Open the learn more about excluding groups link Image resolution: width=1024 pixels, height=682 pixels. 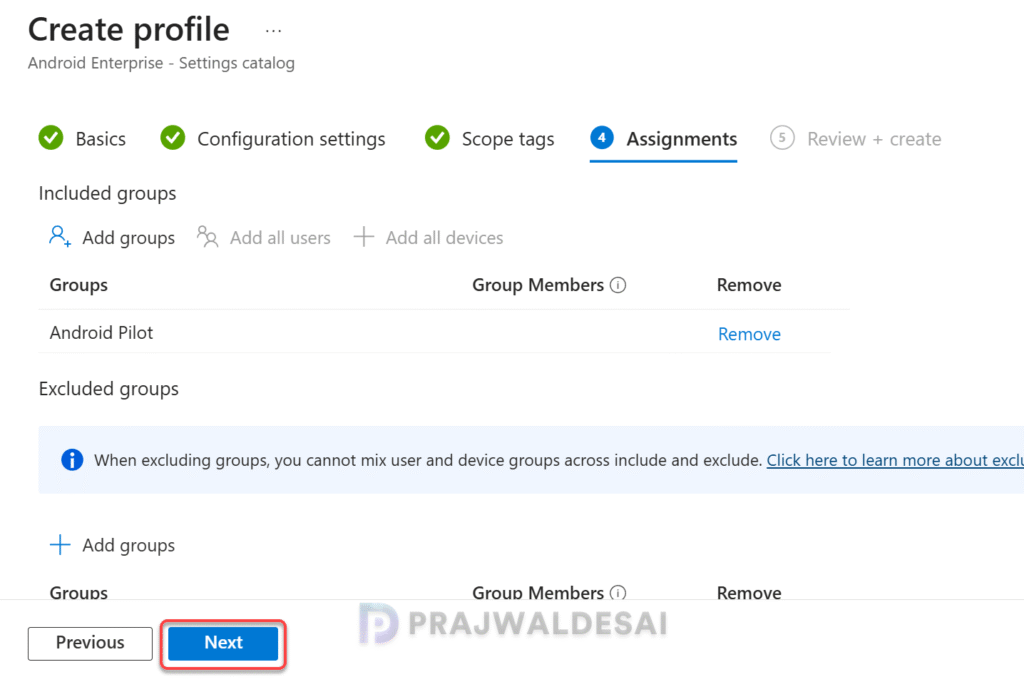[895, 460]
